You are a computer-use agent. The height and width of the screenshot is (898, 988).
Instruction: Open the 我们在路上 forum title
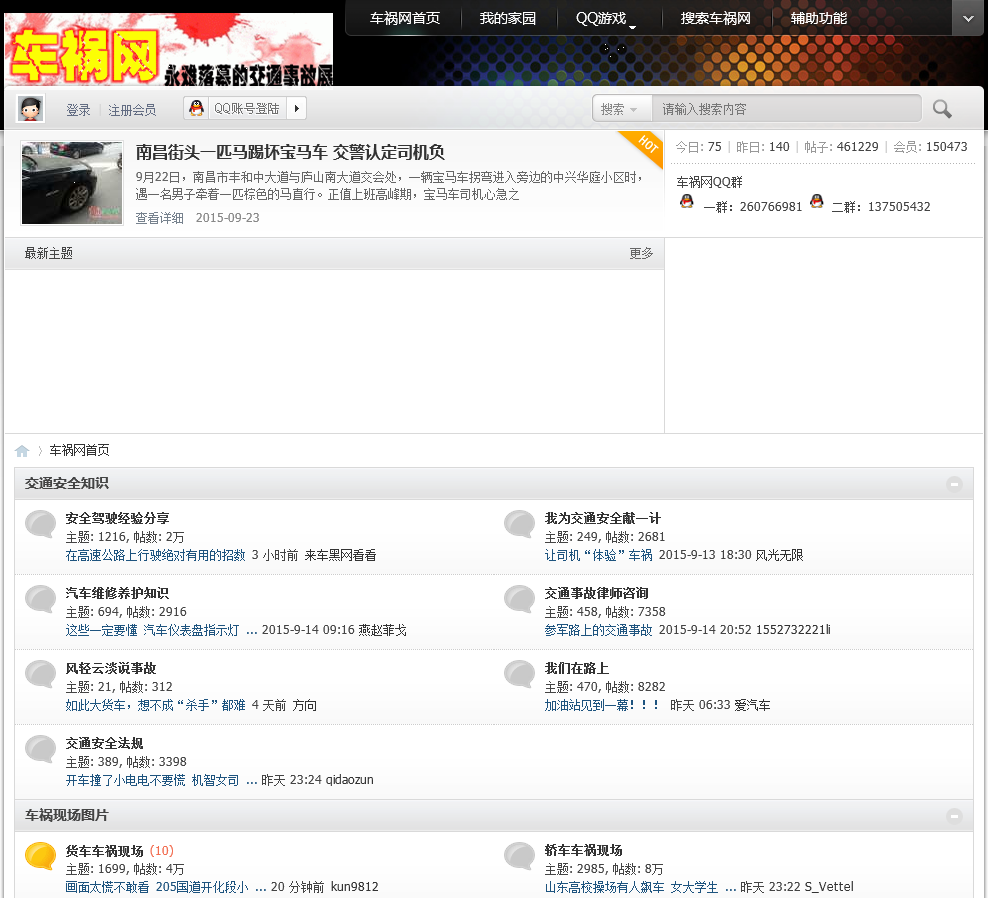577,668
